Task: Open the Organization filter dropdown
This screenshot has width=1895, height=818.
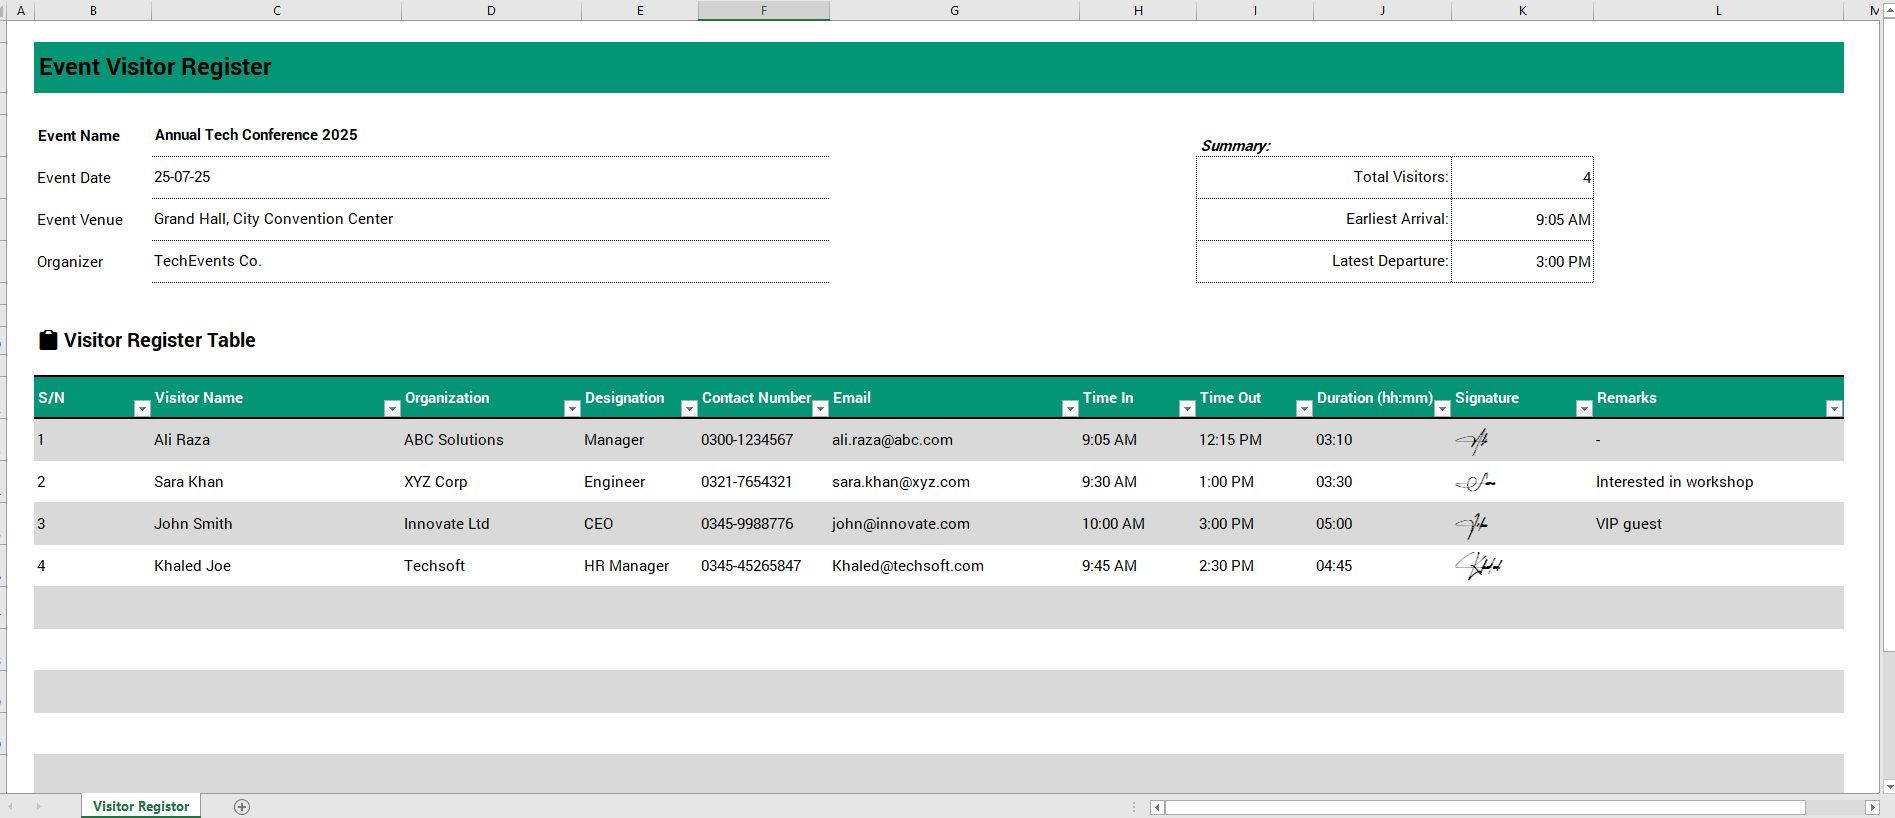Action: point(572,408)
